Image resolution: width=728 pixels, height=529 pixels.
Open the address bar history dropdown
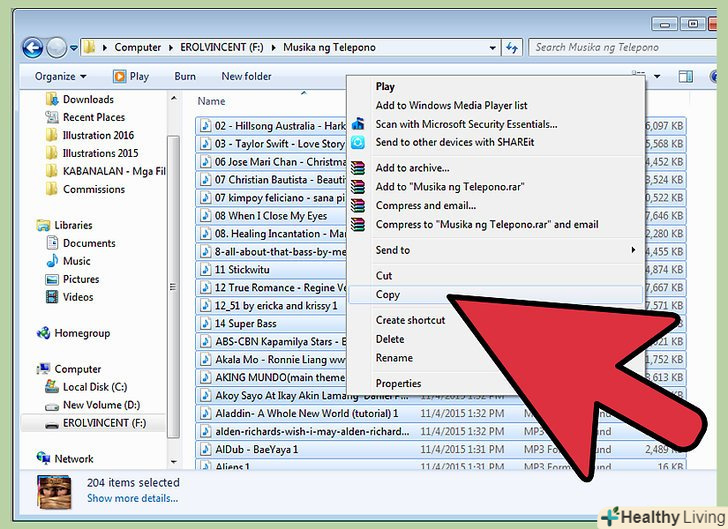click(x=492, y=47)
